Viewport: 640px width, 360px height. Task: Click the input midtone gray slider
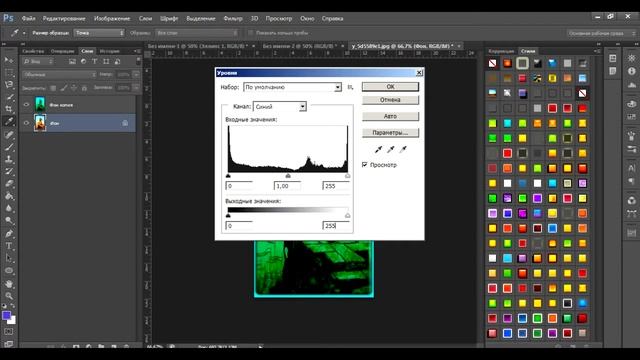(288, 176)
